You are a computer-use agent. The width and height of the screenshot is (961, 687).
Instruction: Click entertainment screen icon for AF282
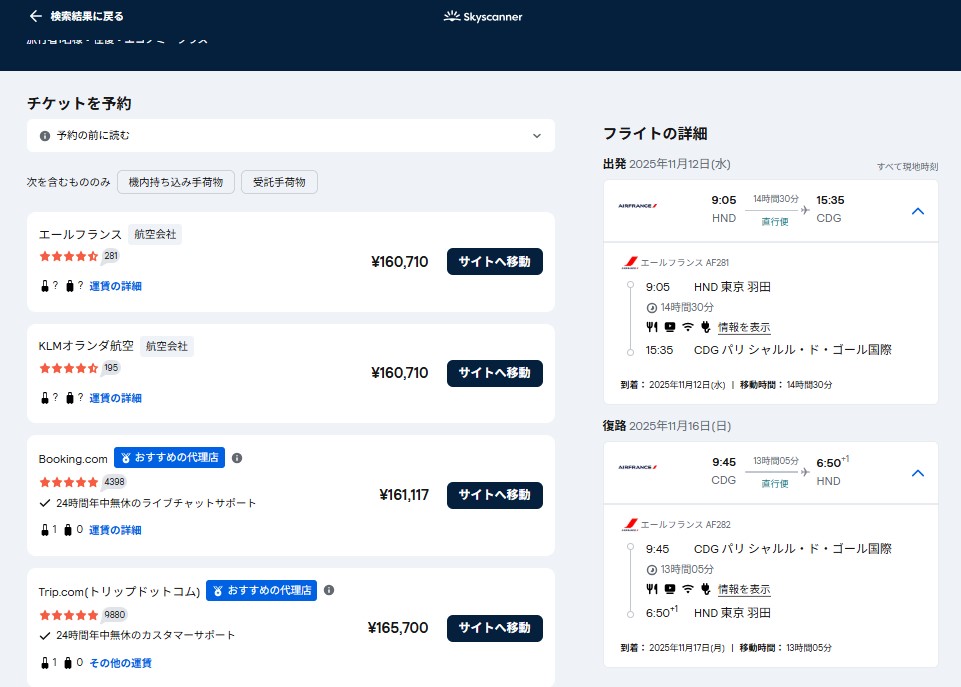coord(670,590)
